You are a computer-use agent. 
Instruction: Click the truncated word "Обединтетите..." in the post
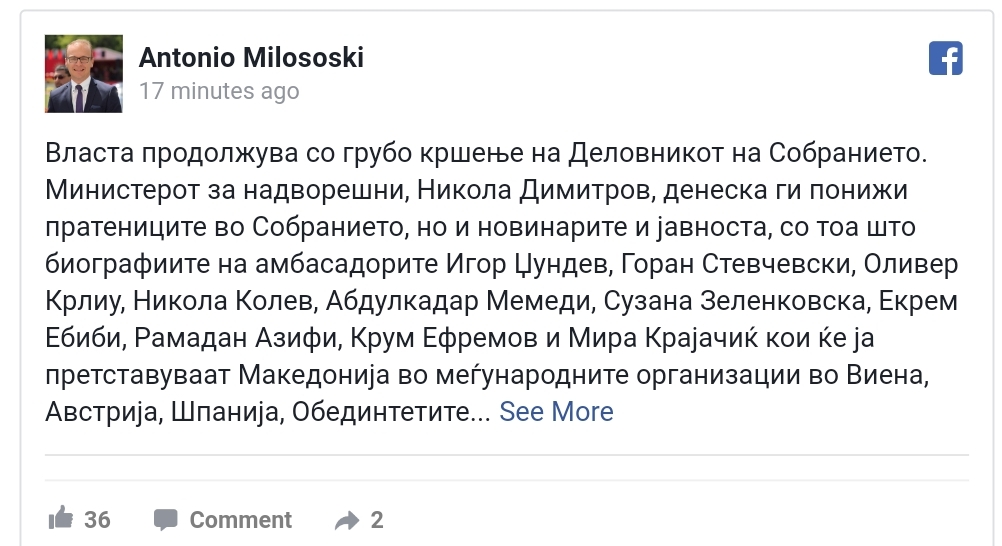390,412
